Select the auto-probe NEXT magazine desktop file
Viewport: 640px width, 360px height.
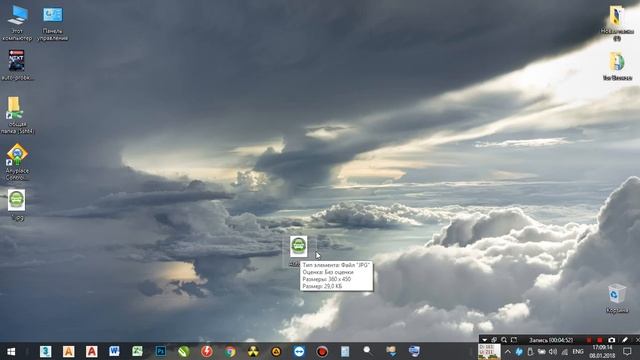[x=17, y=65]
